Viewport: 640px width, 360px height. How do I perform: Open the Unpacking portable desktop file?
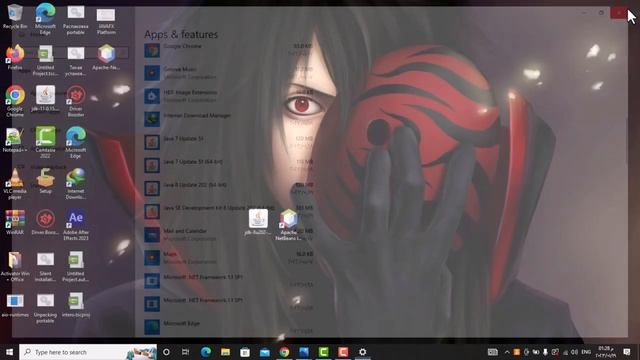pos(45,308)
